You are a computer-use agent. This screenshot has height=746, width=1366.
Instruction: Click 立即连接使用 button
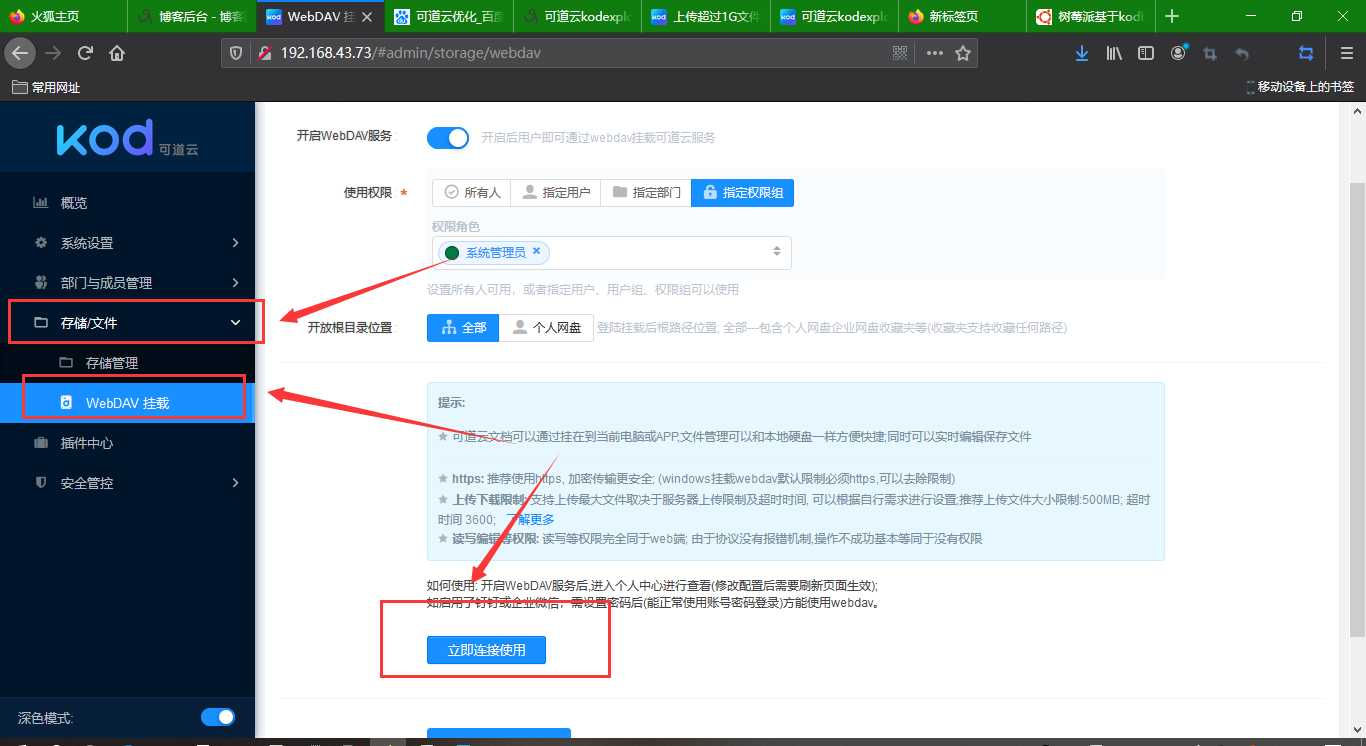[x=487, y=650]
